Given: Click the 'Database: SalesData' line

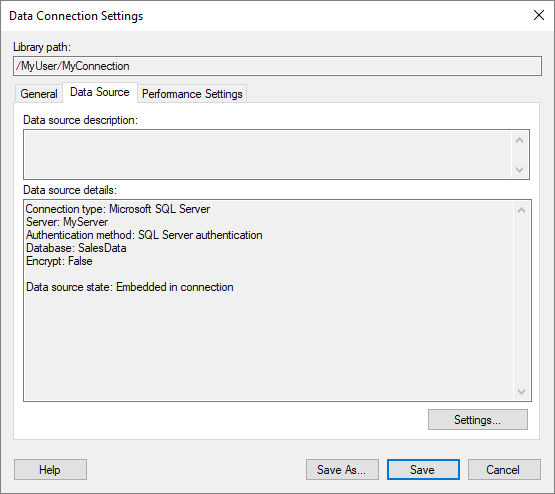Looking at the screenshot, I should [76, 248].
